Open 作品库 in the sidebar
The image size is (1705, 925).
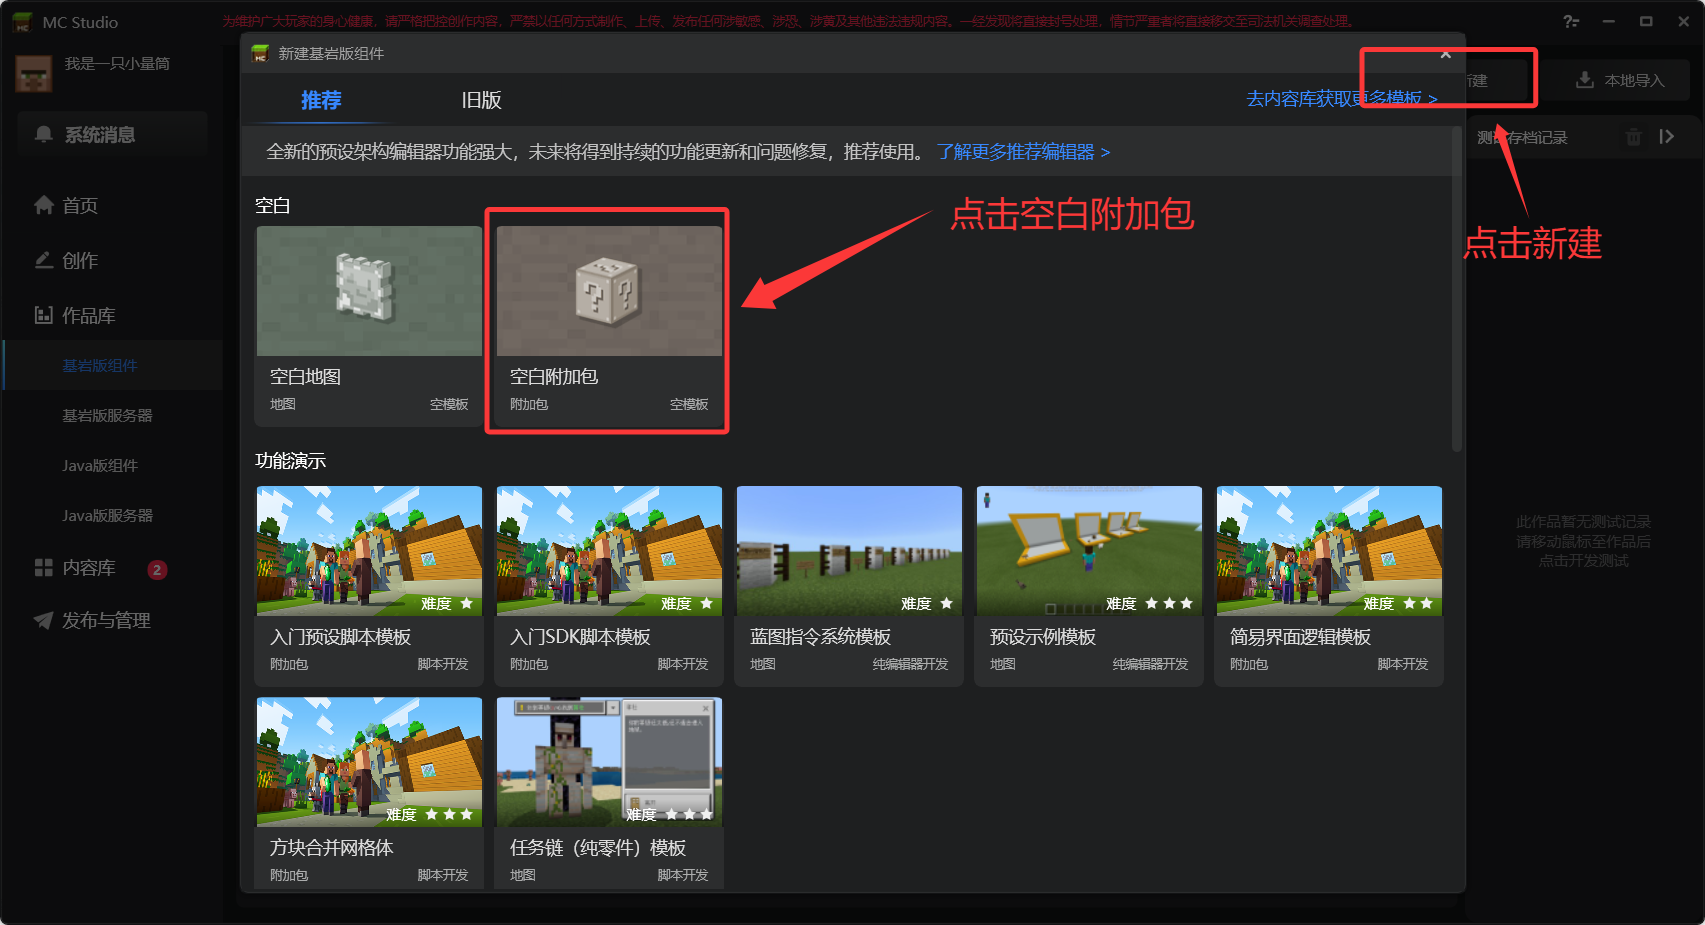pyautogui.click(x=75, y=315)
